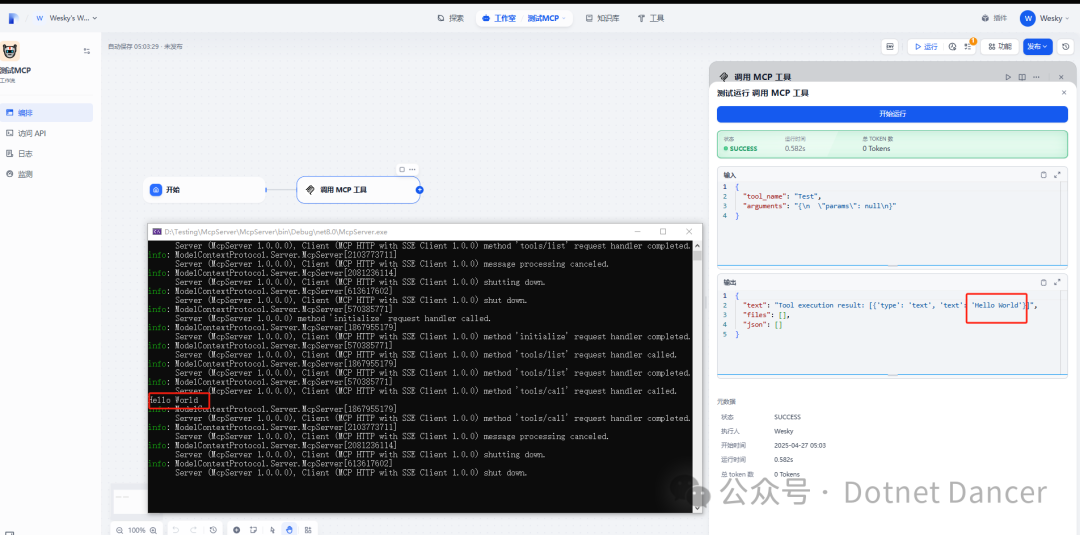Open the help book icon in node panel
The width and height of the screenshot is (1080, 535).
1023,77
